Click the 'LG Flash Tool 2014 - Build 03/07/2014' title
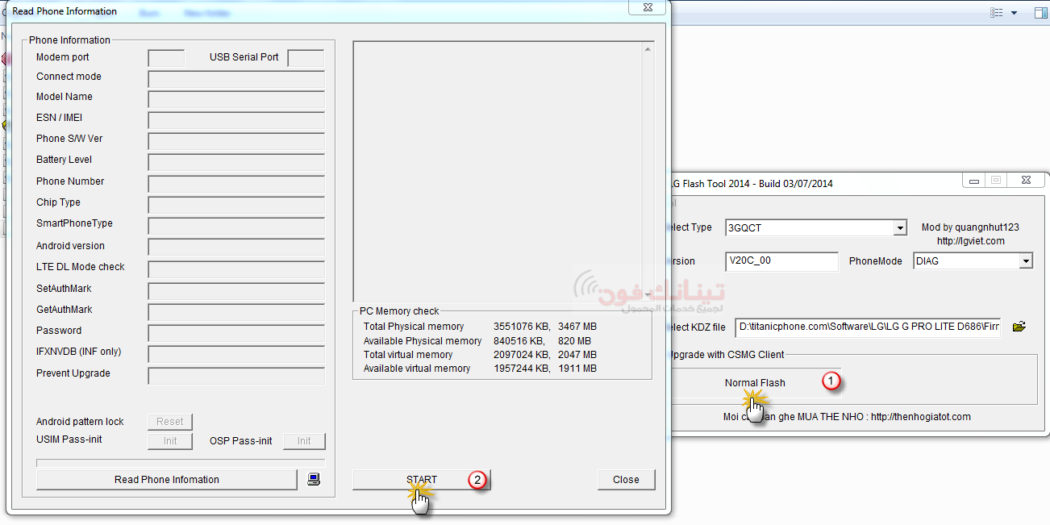 (751, 183)
